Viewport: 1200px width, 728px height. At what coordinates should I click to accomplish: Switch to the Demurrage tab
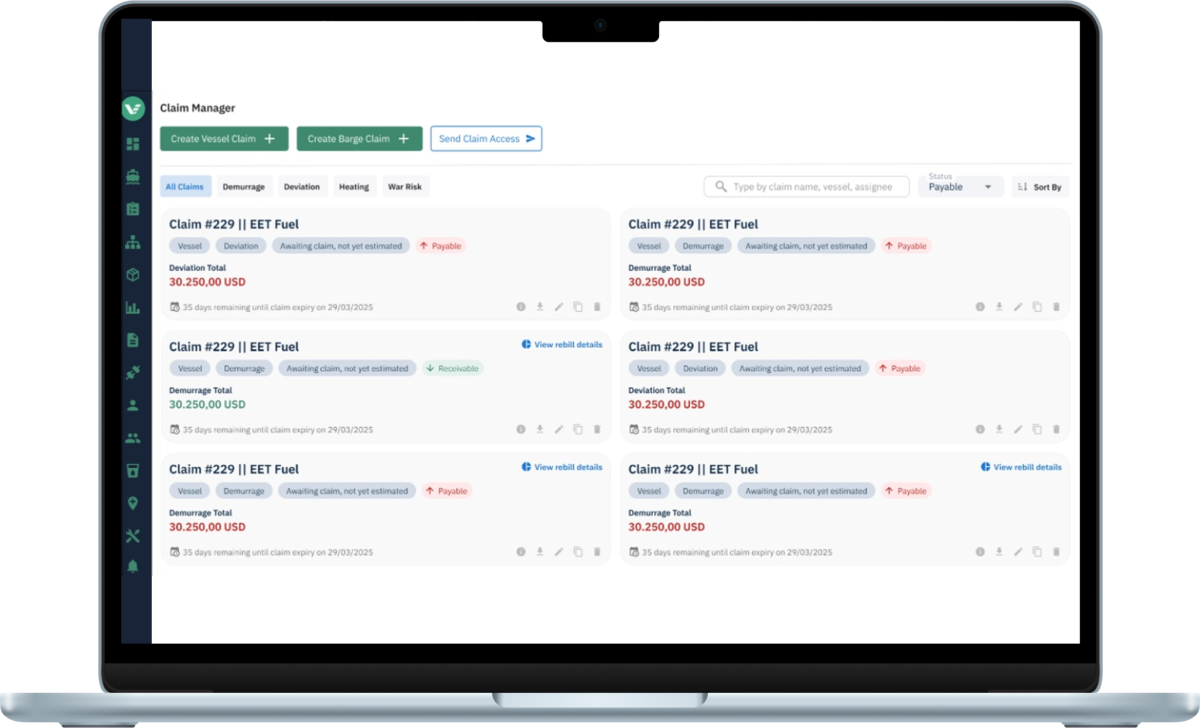(x=244, y=187)
